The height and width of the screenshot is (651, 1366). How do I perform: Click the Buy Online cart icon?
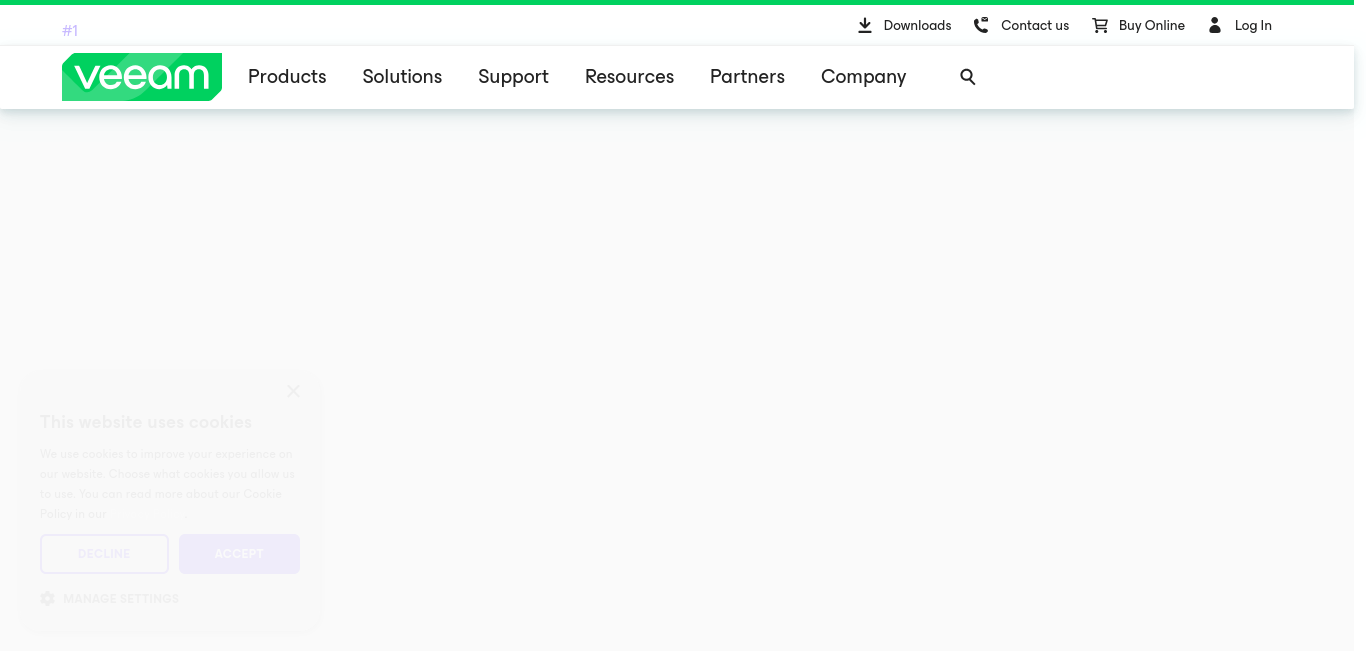[x=1100, y=25]
